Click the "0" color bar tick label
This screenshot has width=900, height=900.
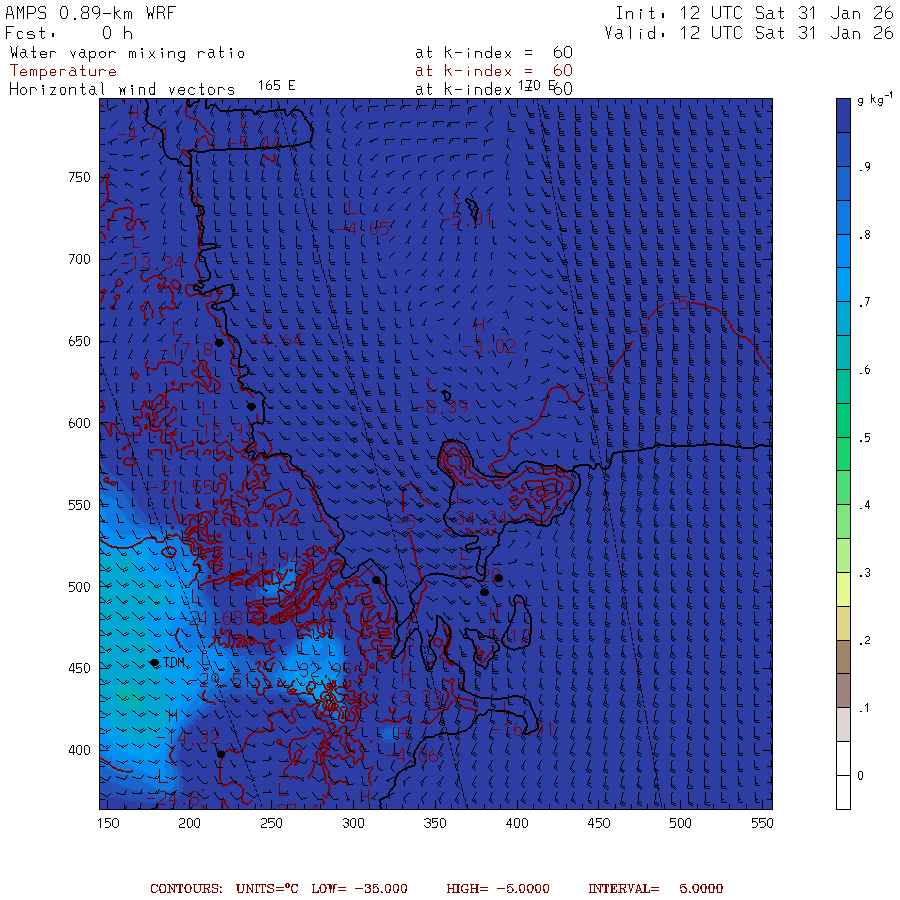coord(860,775)
